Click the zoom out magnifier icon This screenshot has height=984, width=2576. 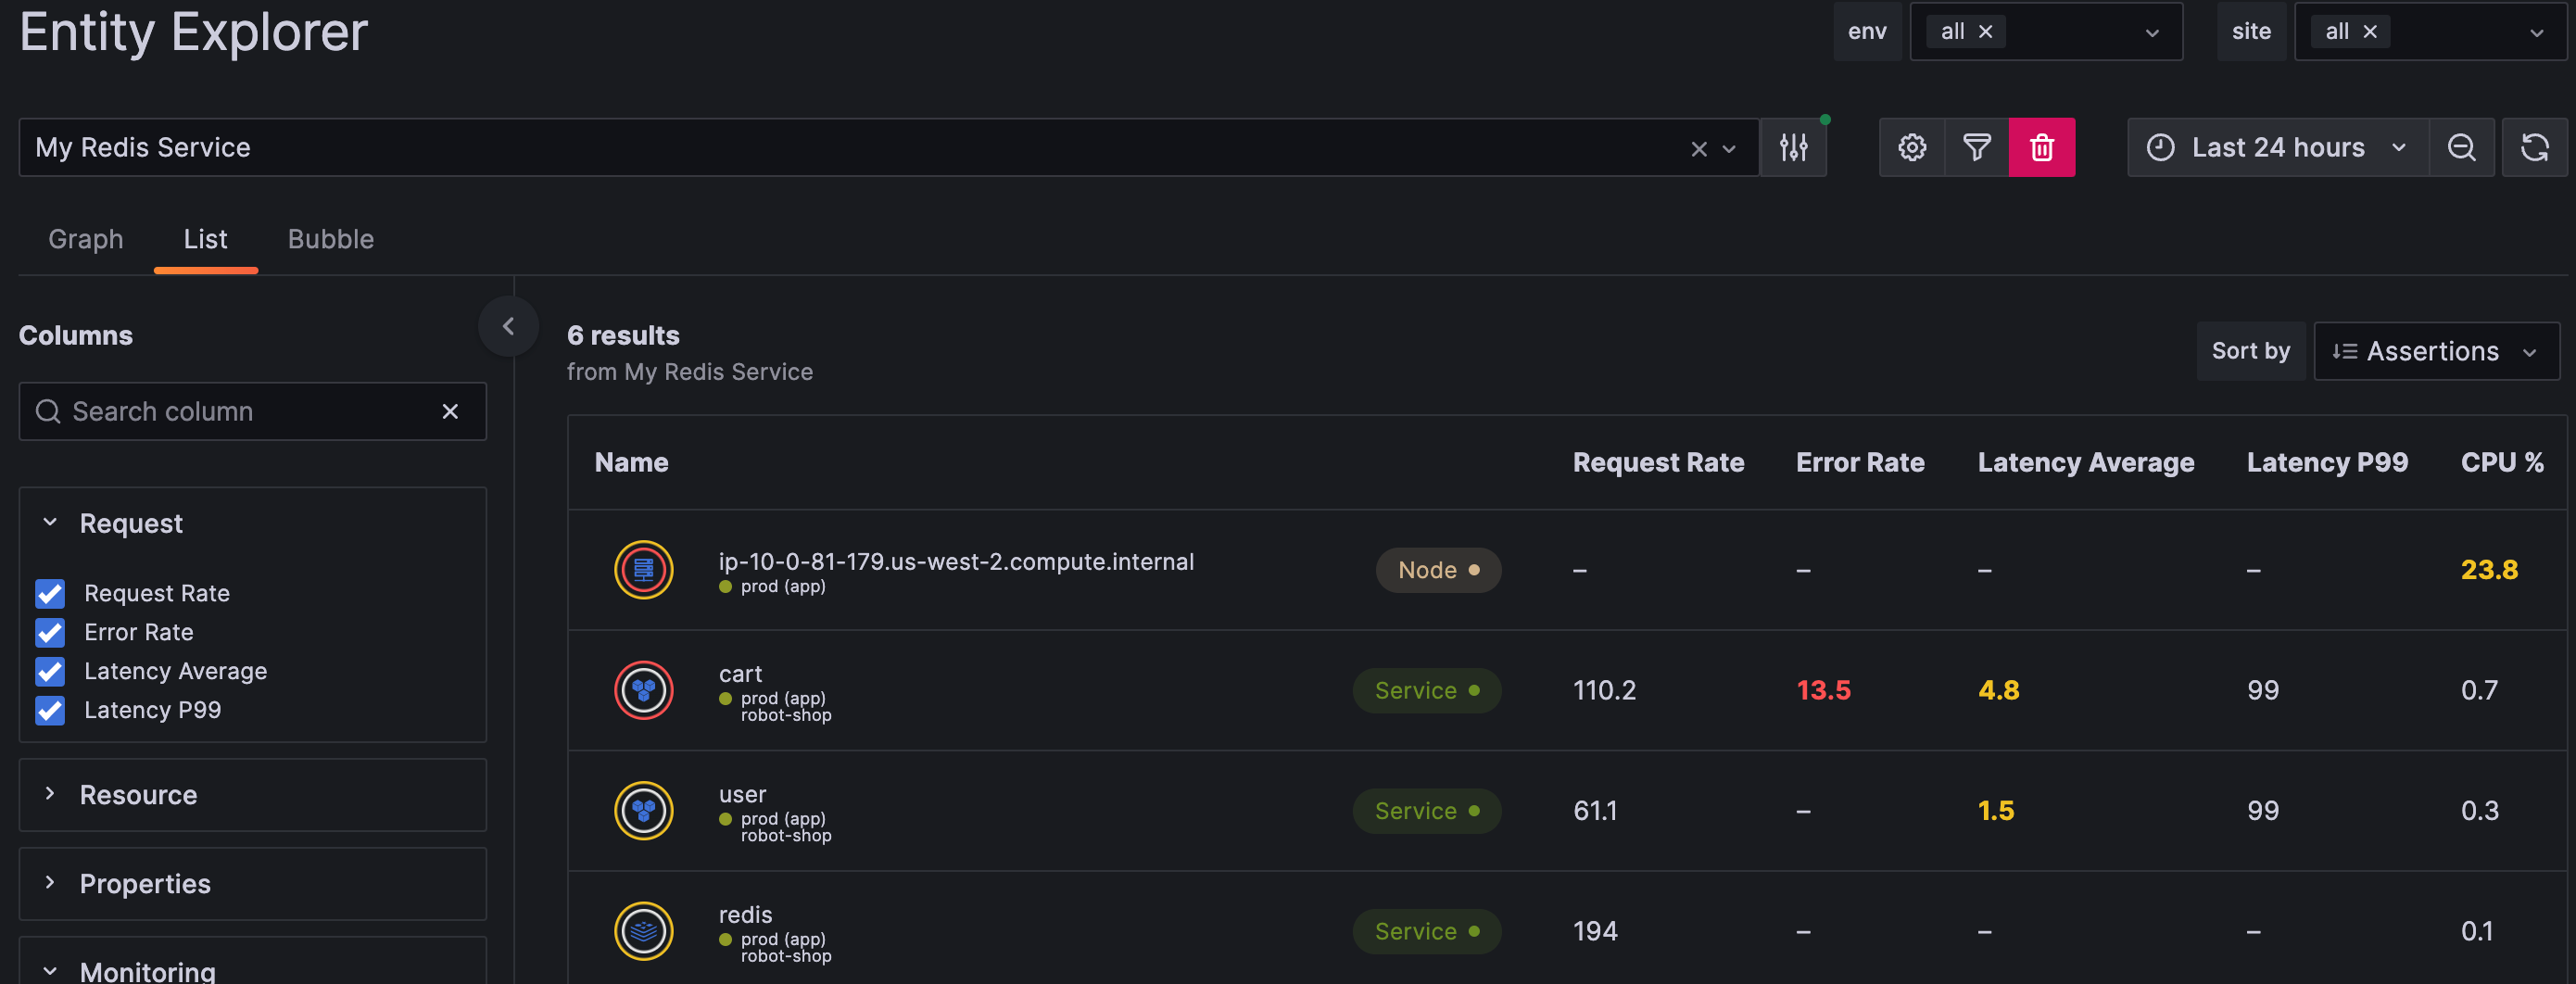2462,147
